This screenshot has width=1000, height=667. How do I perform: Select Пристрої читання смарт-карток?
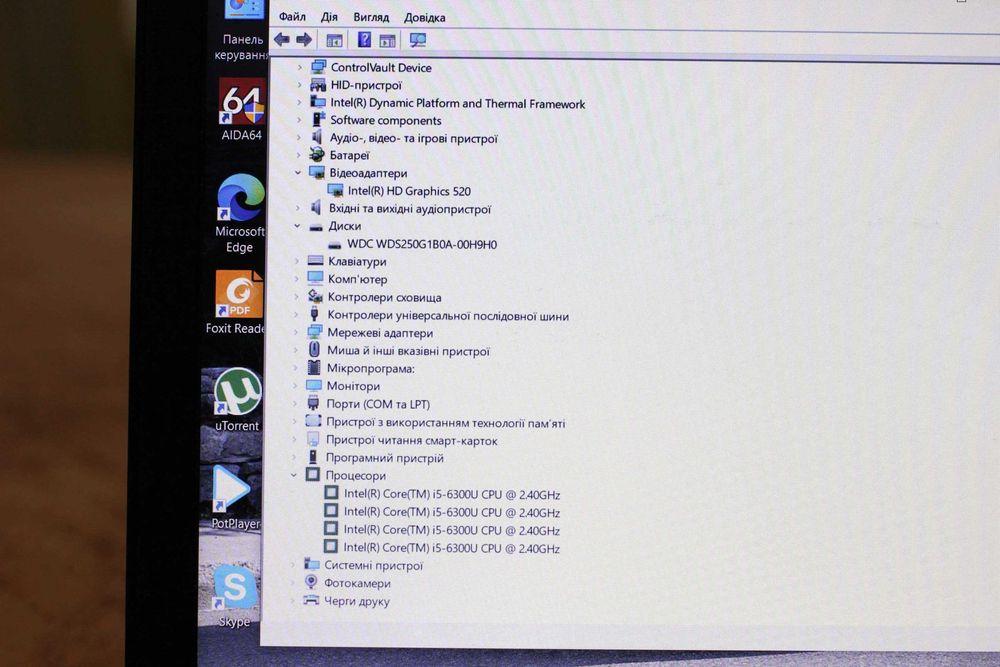click(x=411, y=440)
